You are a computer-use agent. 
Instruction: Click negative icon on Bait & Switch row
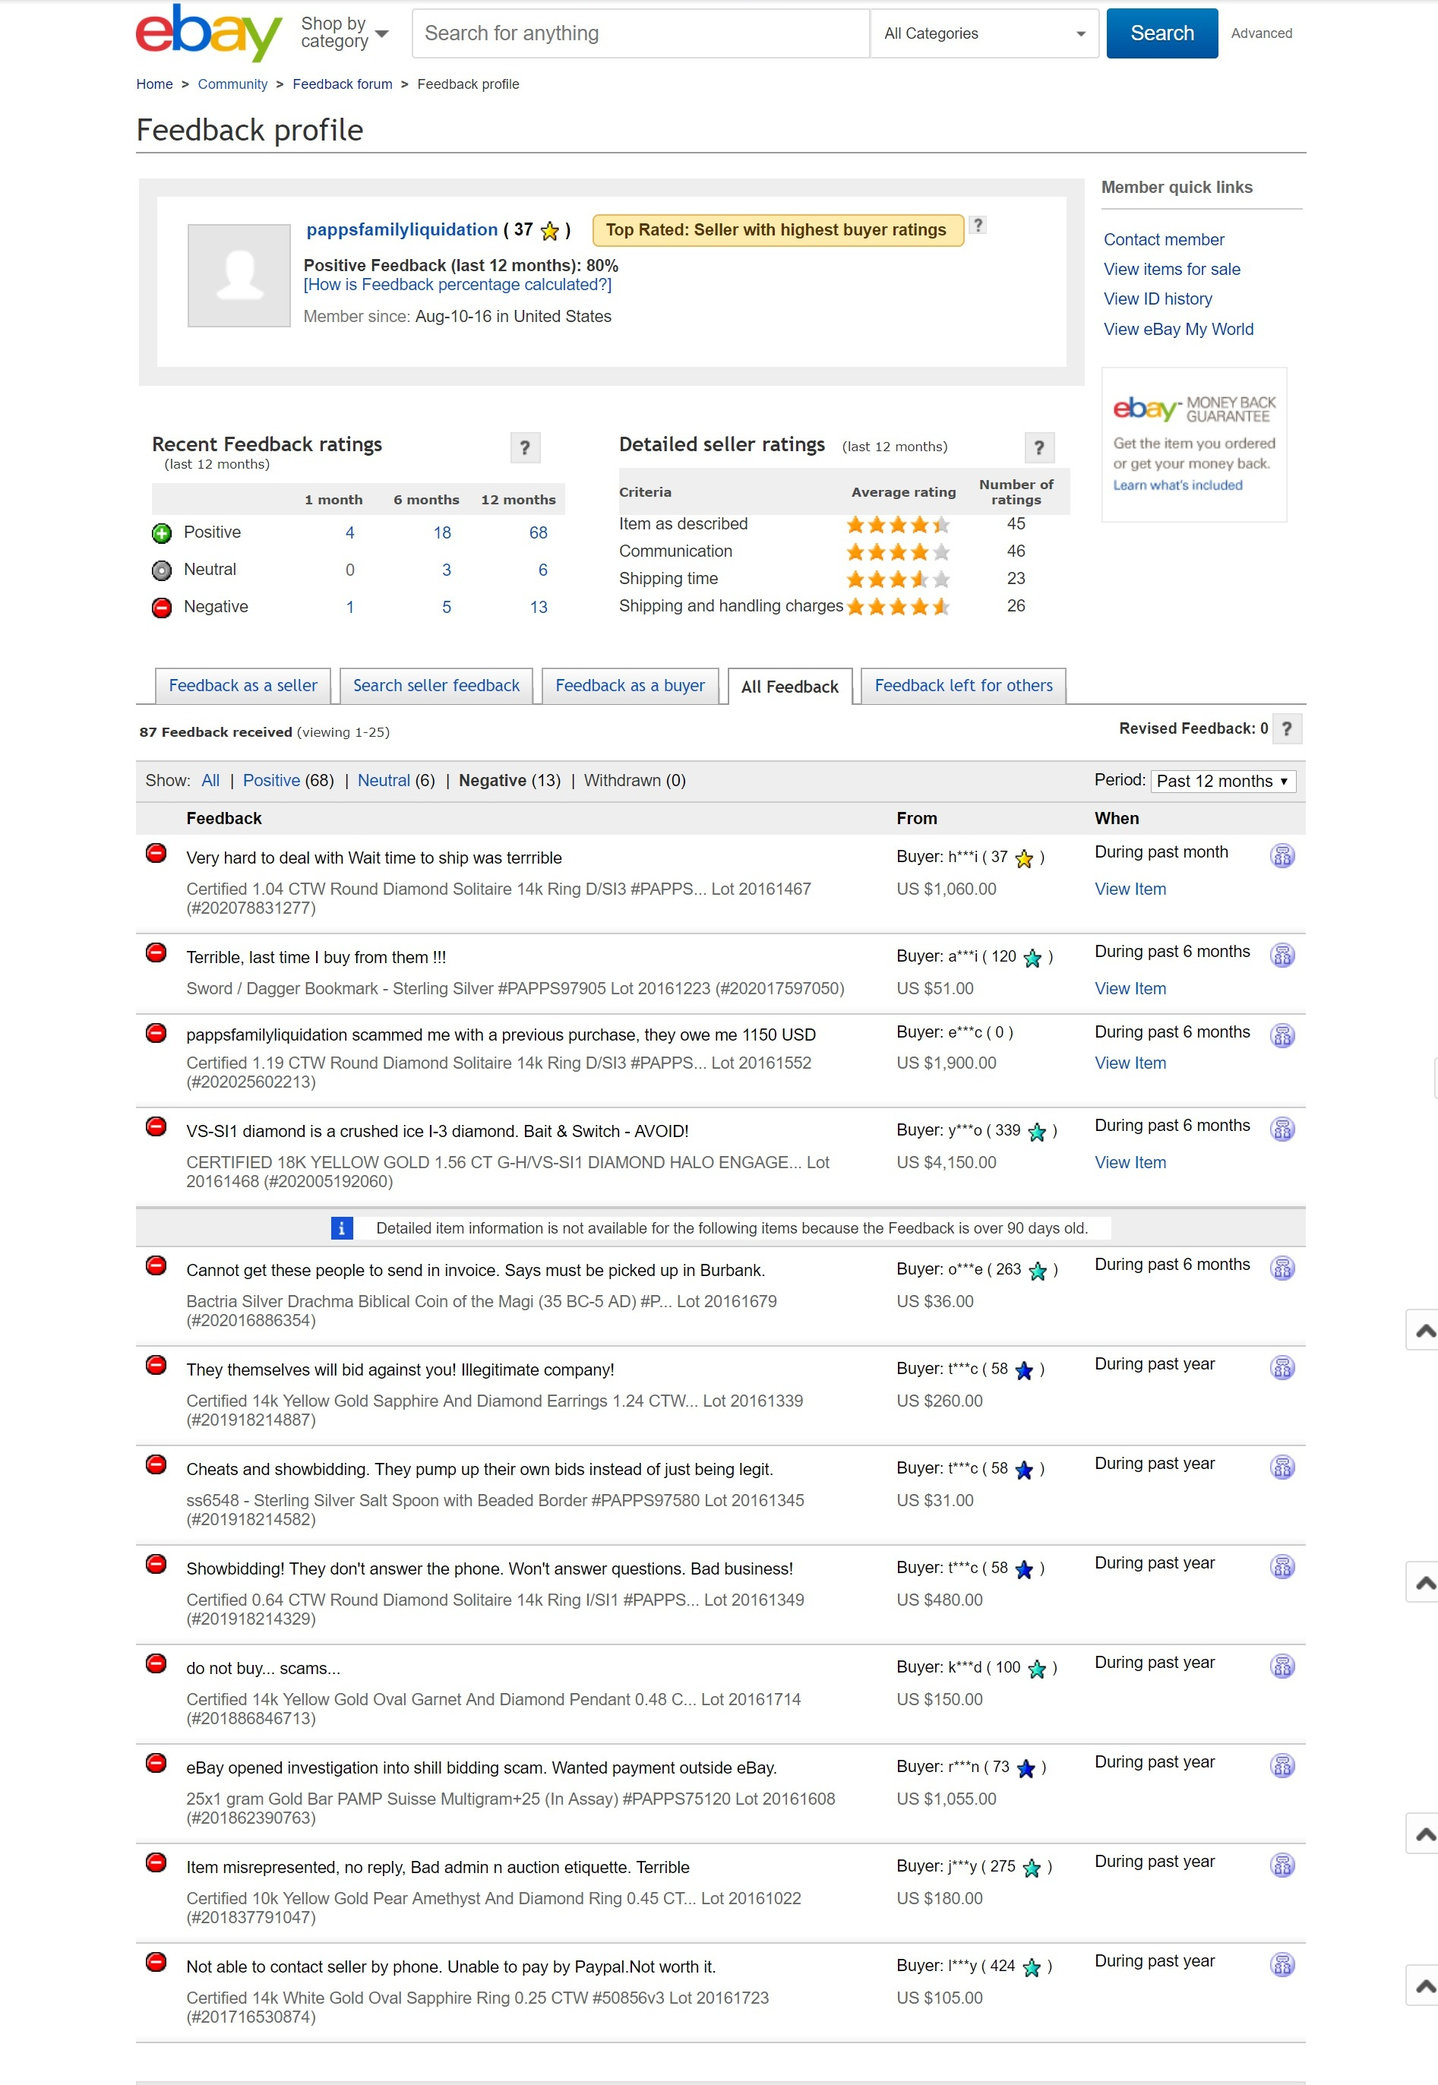pyautogui.click(x=156, y=1126)
